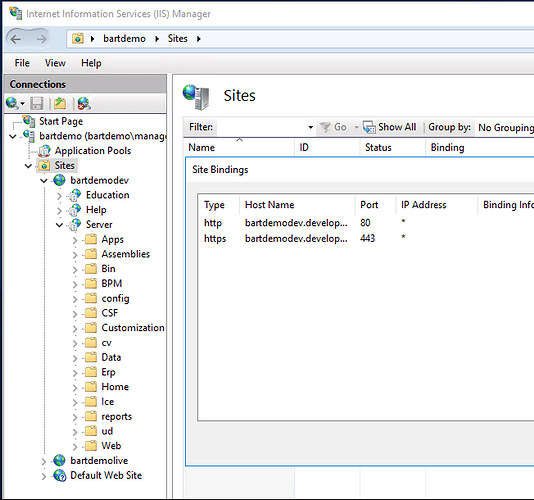Click the Show All icon in filter bar
534x500 pixels.
tap(369, 127)
